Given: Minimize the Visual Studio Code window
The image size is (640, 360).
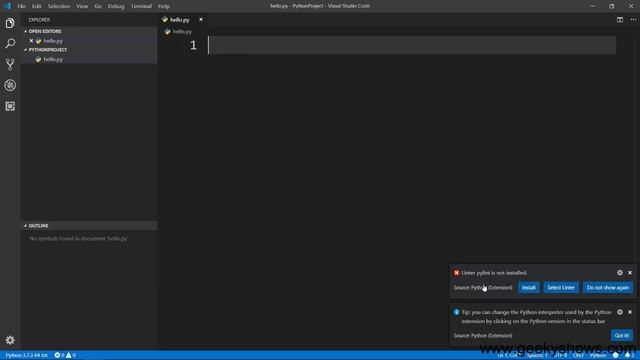Looking at the screenshot, I should (x=592, y=6).
